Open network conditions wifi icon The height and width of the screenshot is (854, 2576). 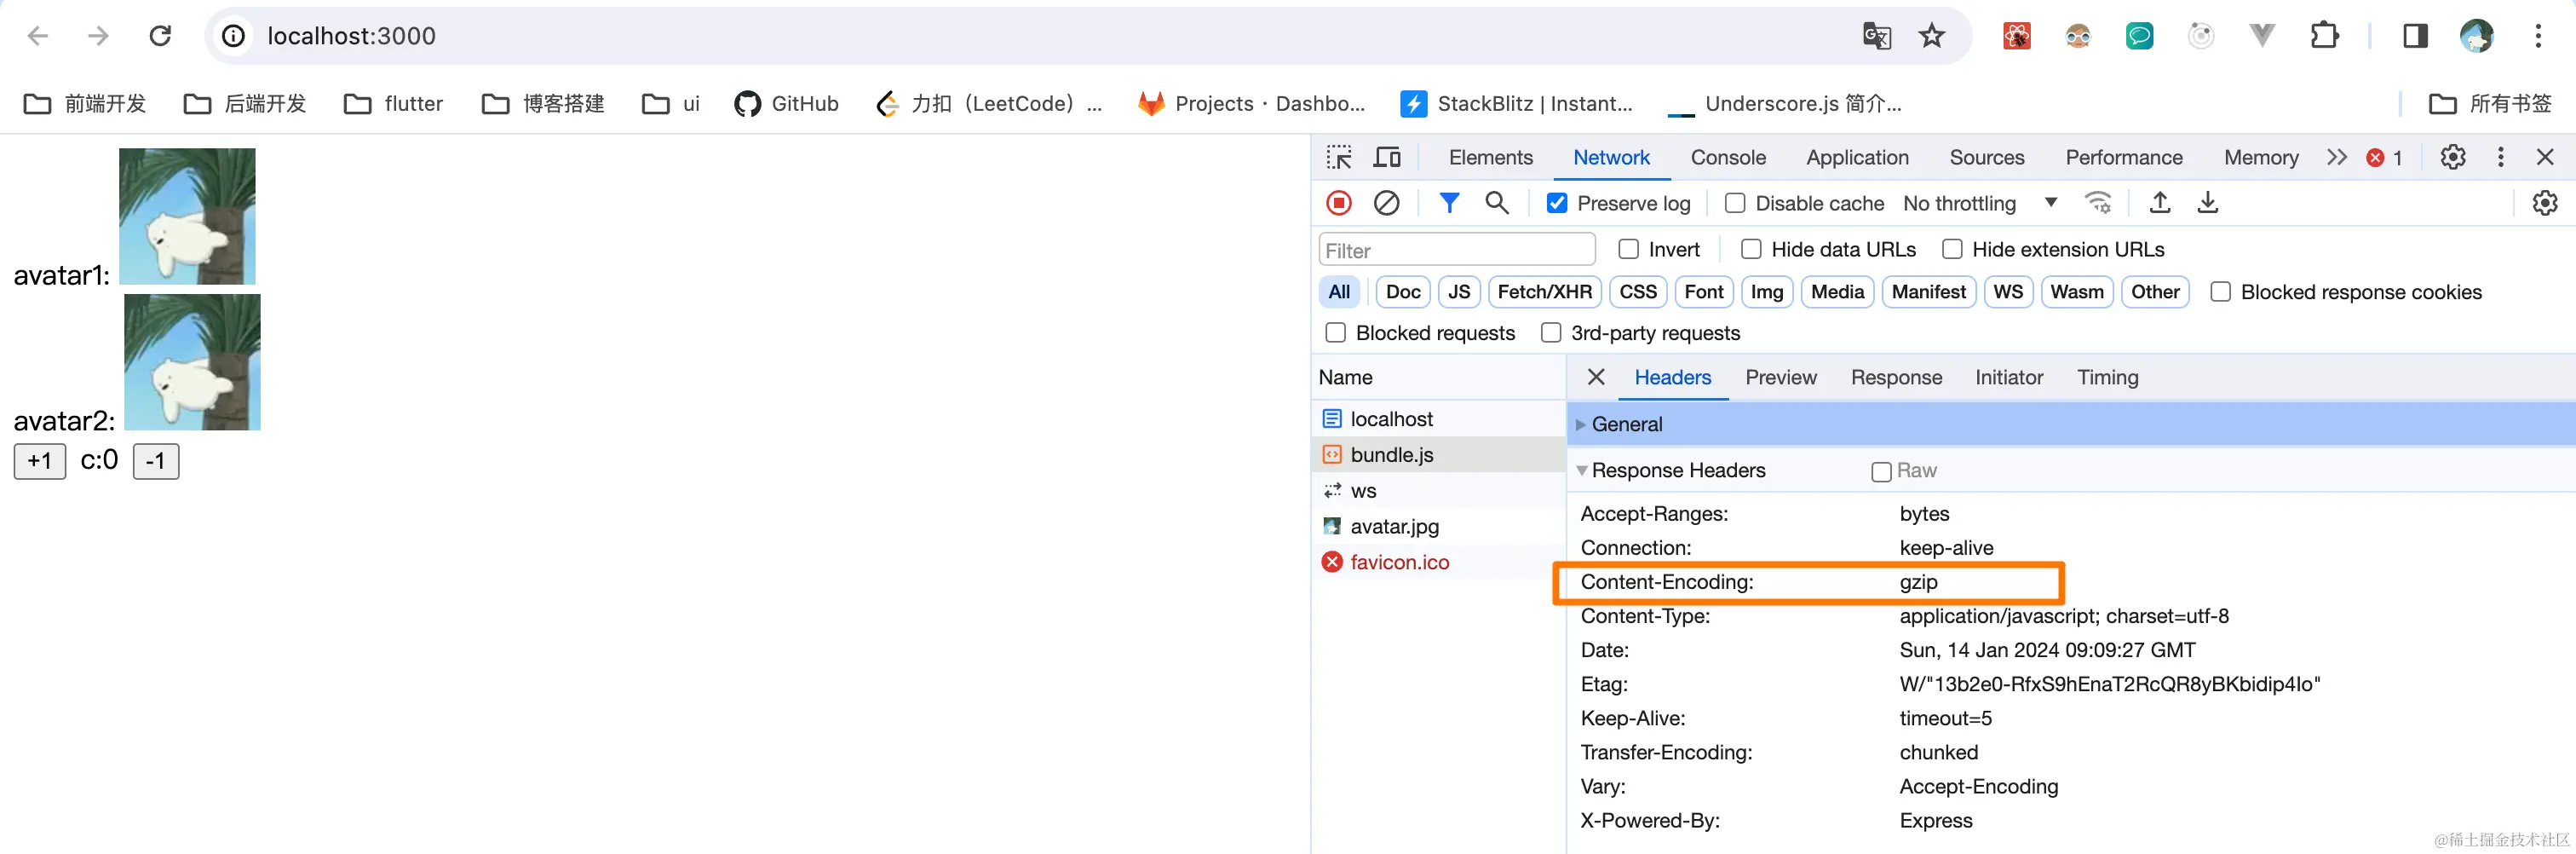(x=2097, y=203)
